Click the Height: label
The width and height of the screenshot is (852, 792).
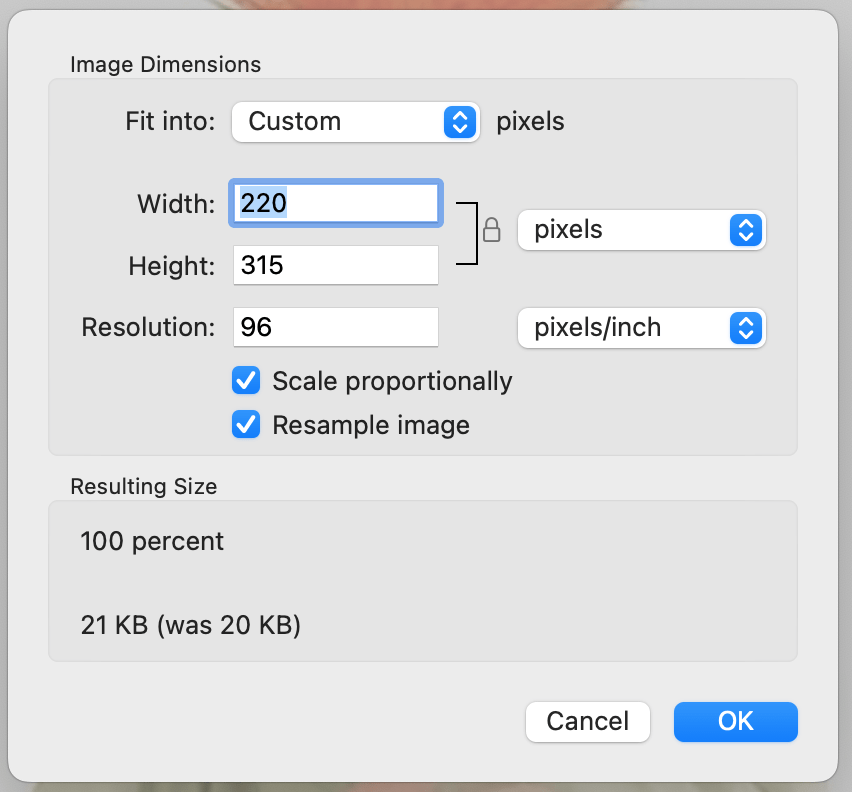[x=171, y=267]
